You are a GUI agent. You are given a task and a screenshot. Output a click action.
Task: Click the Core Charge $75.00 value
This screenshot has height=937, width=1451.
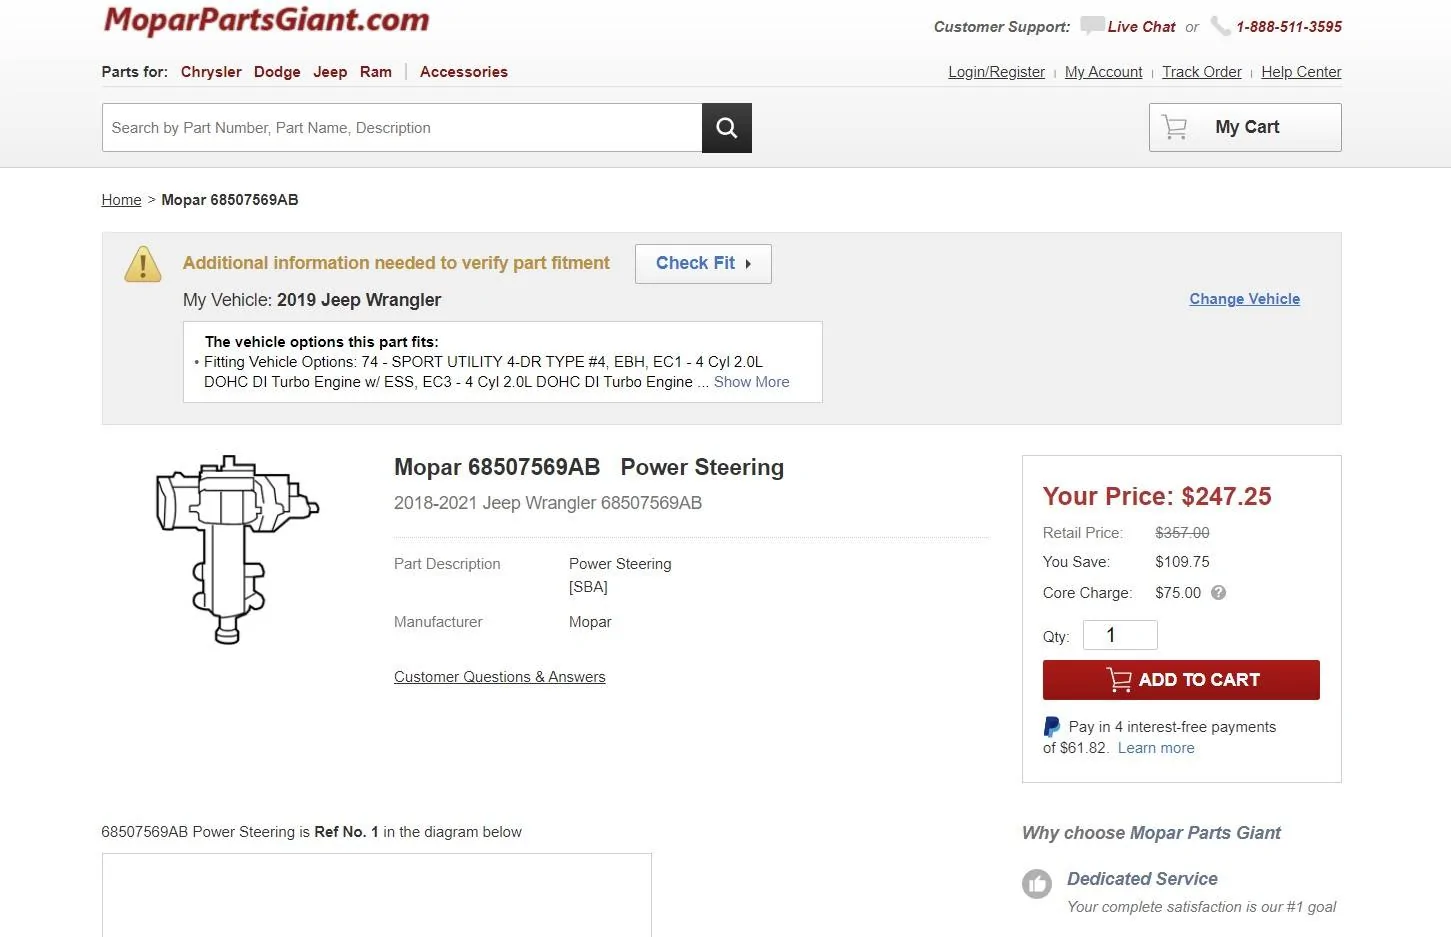point(1178,593)
